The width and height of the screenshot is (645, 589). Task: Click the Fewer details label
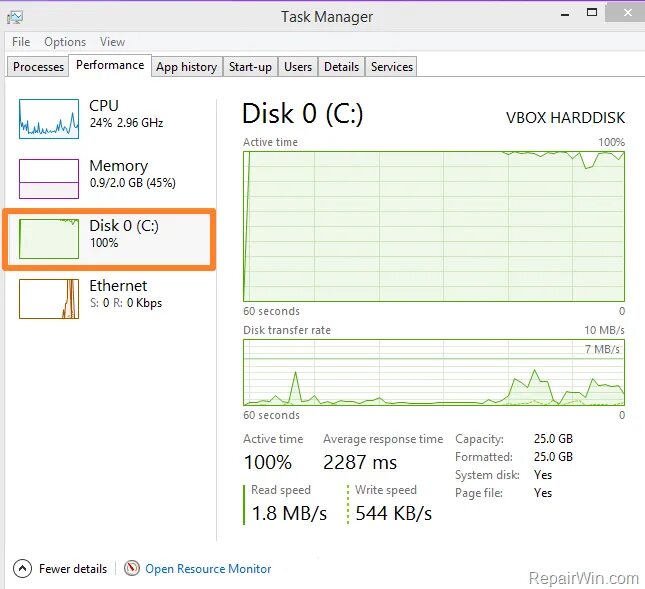point(73,568)
